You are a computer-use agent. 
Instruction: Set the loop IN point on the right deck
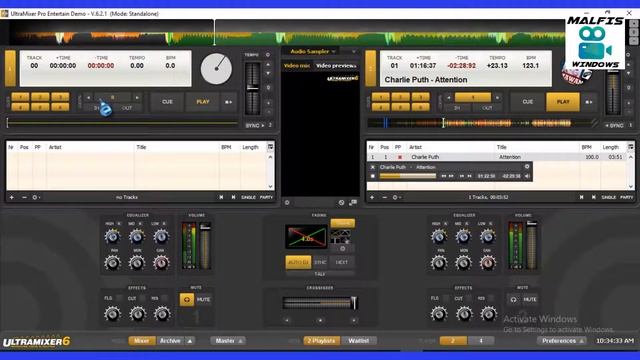[x=457, y=108]
